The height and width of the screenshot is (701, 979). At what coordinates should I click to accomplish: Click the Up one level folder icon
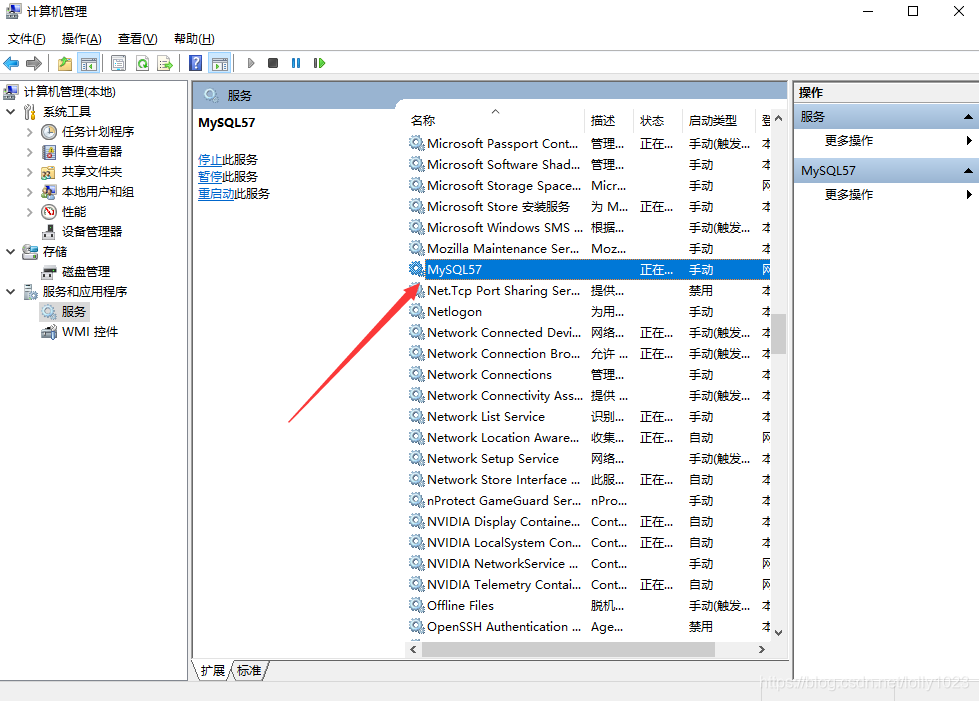click(x=65, y=63)
